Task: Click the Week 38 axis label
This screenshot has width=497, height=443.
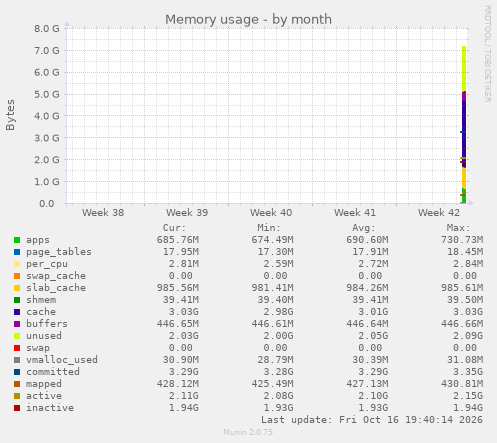Action: (x=103, y=213)
